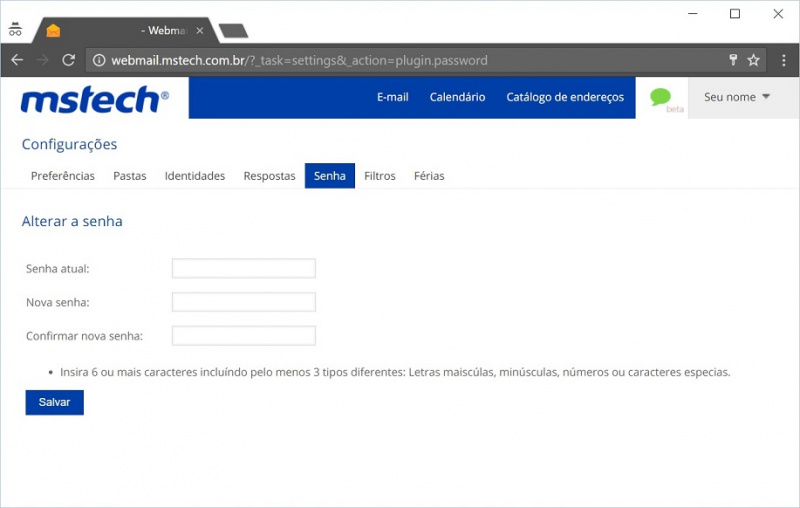The width and height of the screenshot is (800, 508).
Task: Switch to Pastas tab
Action: click(130, 176)
